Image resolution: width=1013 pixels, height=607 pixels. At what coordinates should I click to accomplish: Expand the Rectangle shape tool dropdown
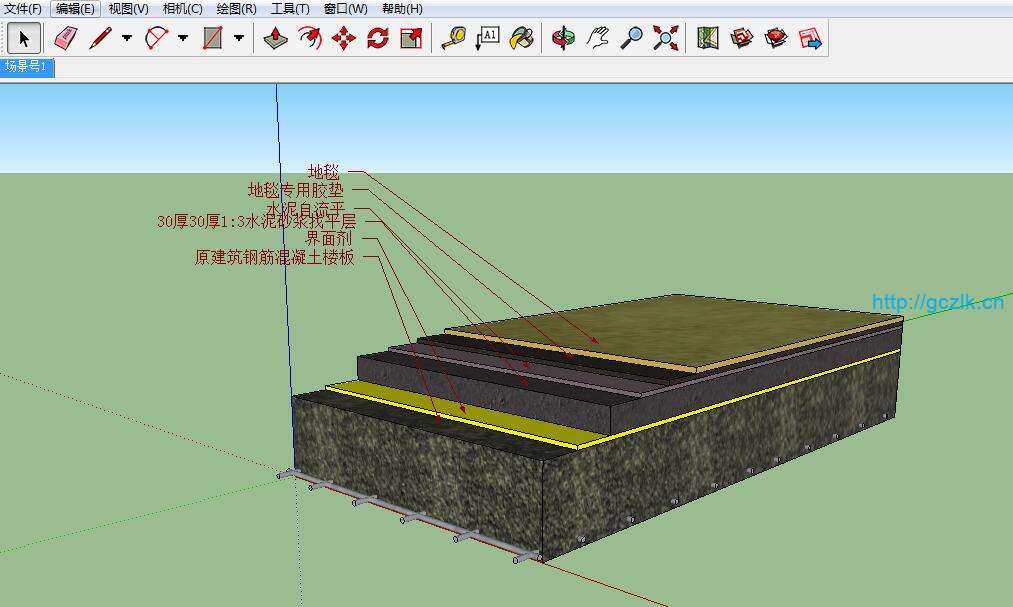point(239,39)
